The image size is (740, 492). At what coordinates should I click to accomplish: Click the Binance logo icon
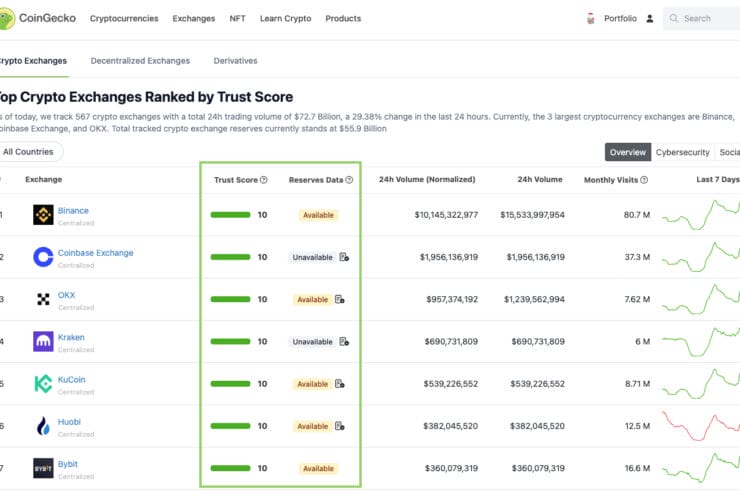(x=43, y=215)
